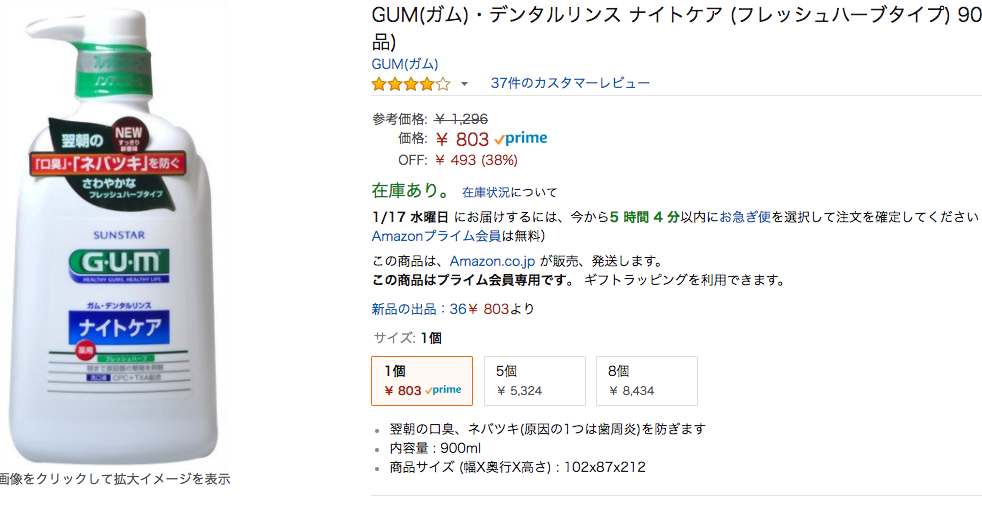Click the four-star rating icons

[x=411, y=84]
